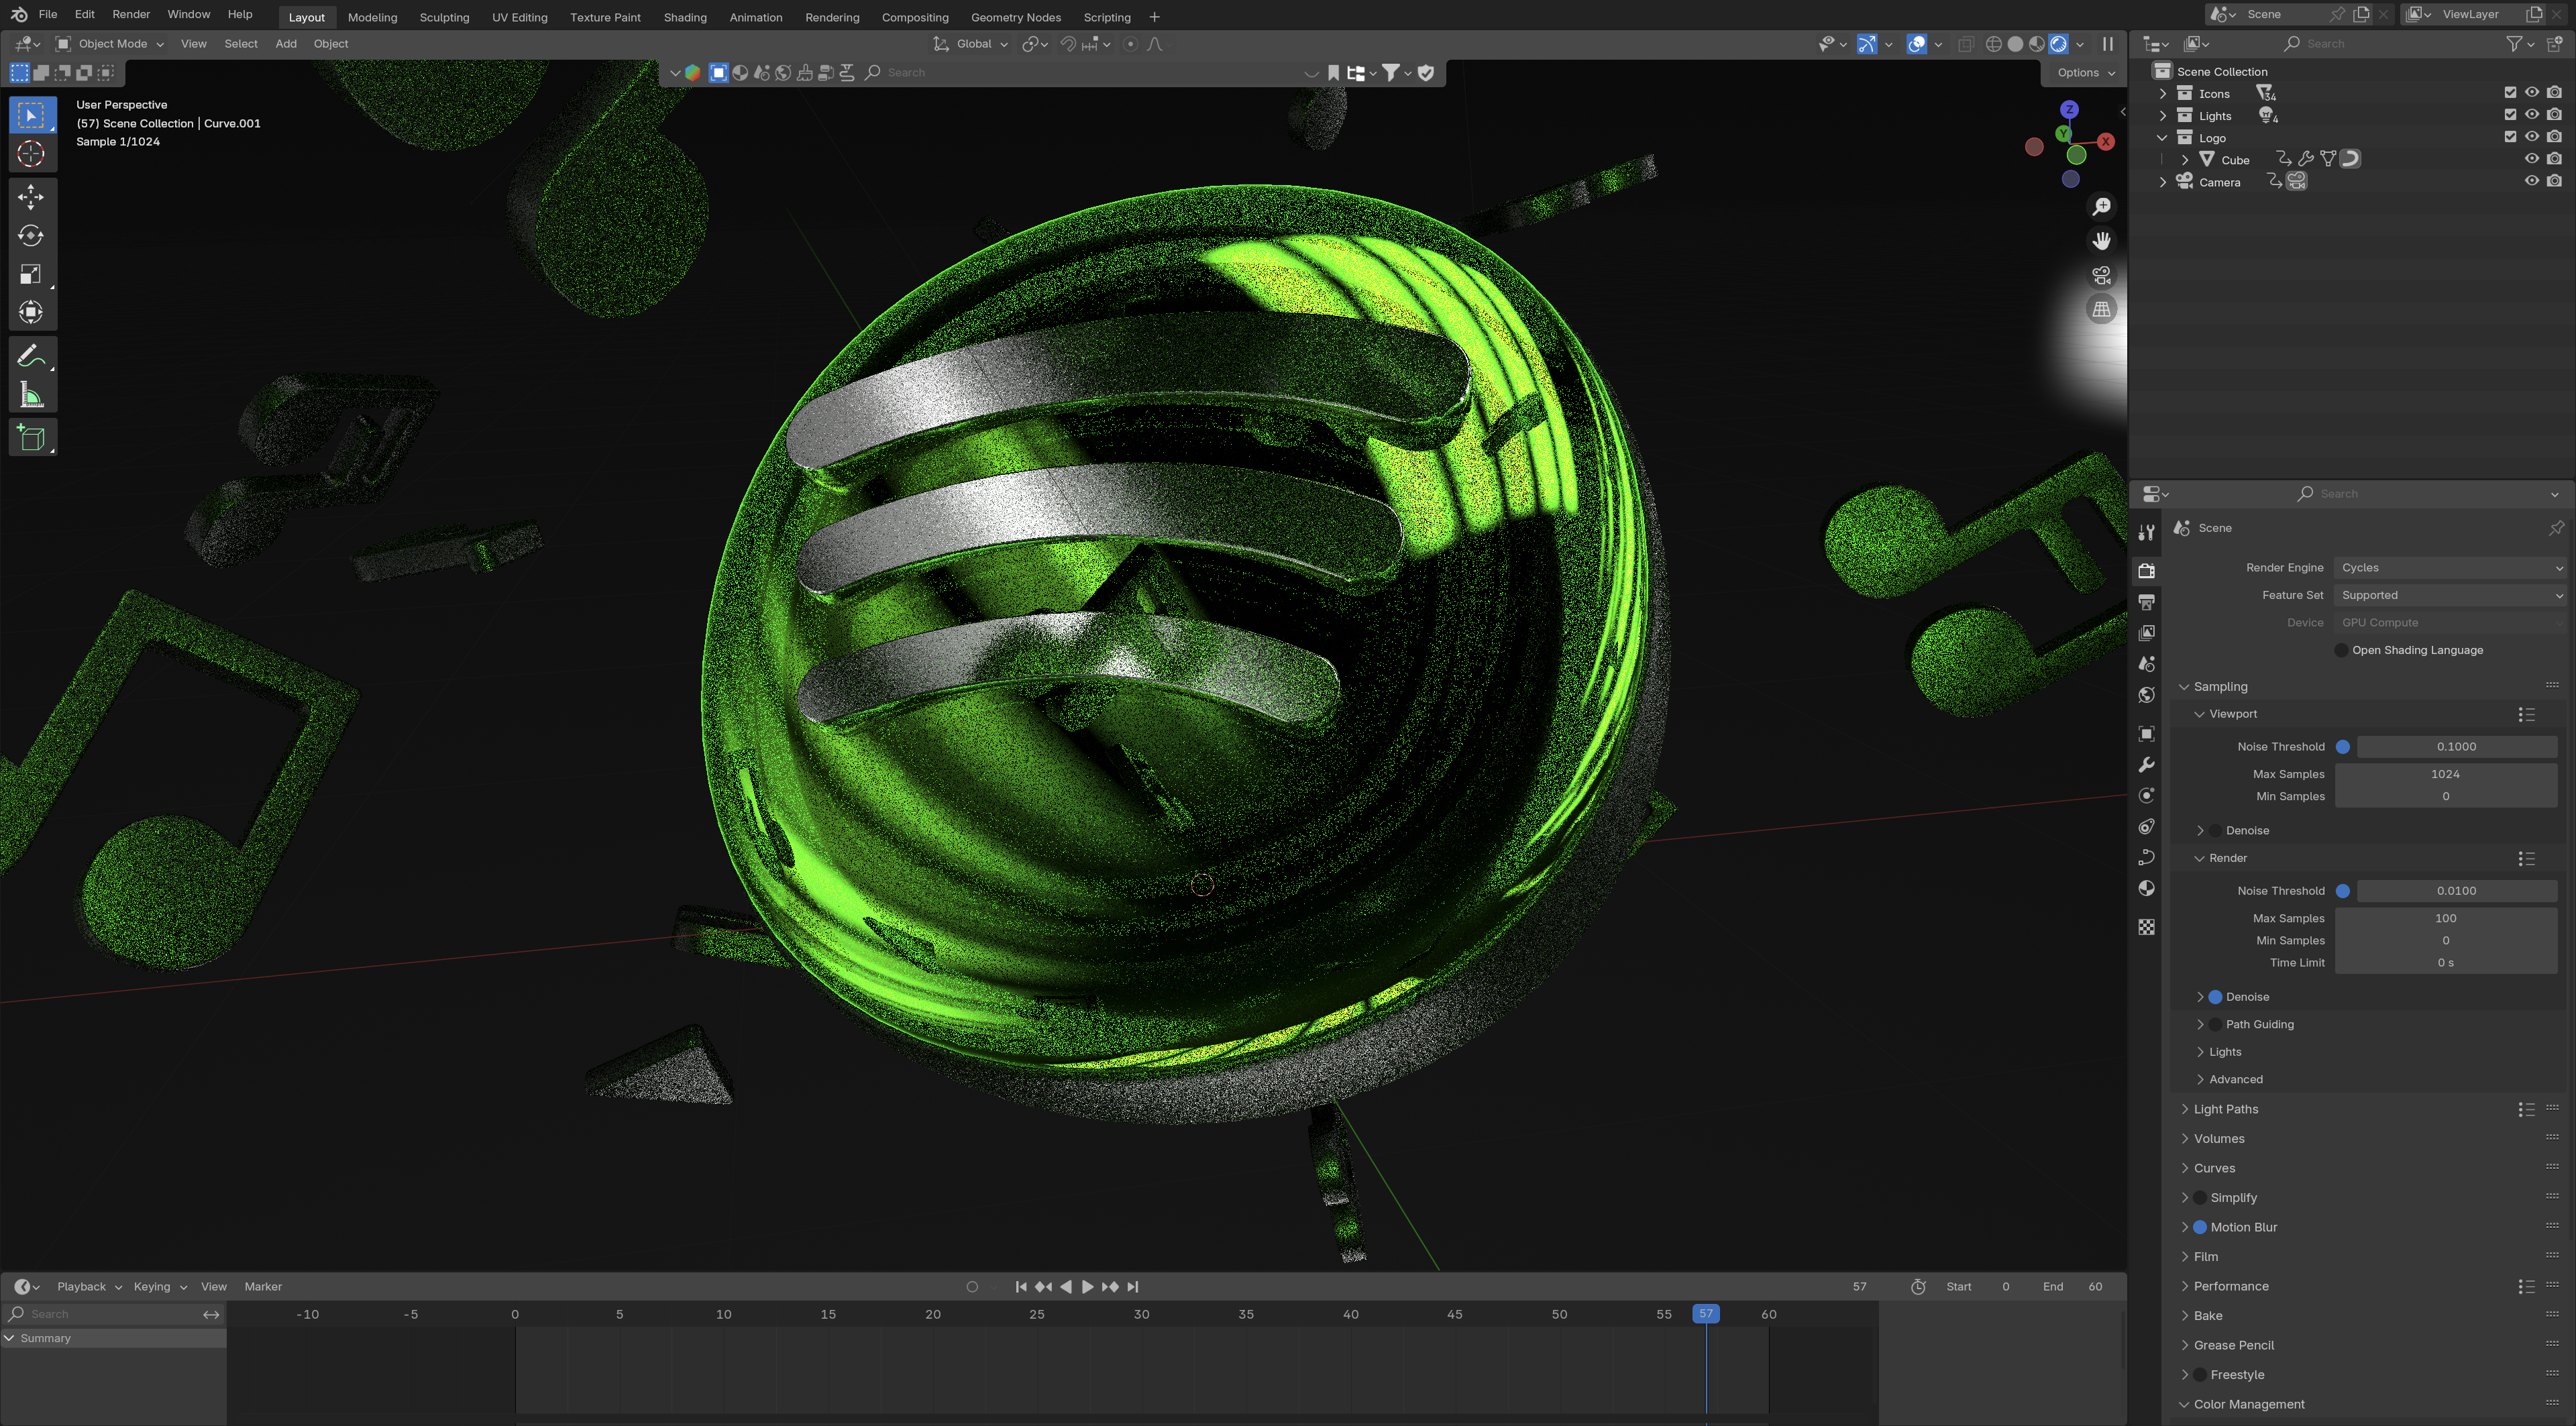Hide the Lights collection in viewport

pos(2531,115)
